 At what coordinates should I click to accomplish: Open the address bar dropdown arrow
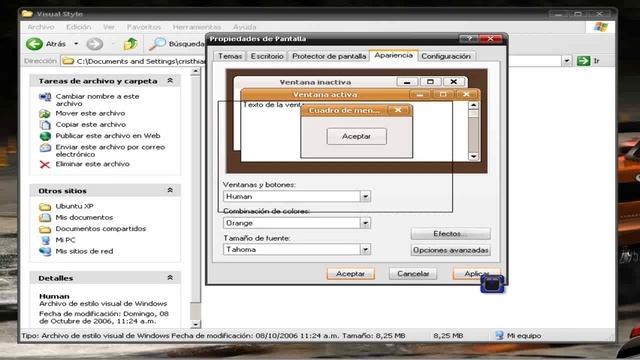pos(567,61)
